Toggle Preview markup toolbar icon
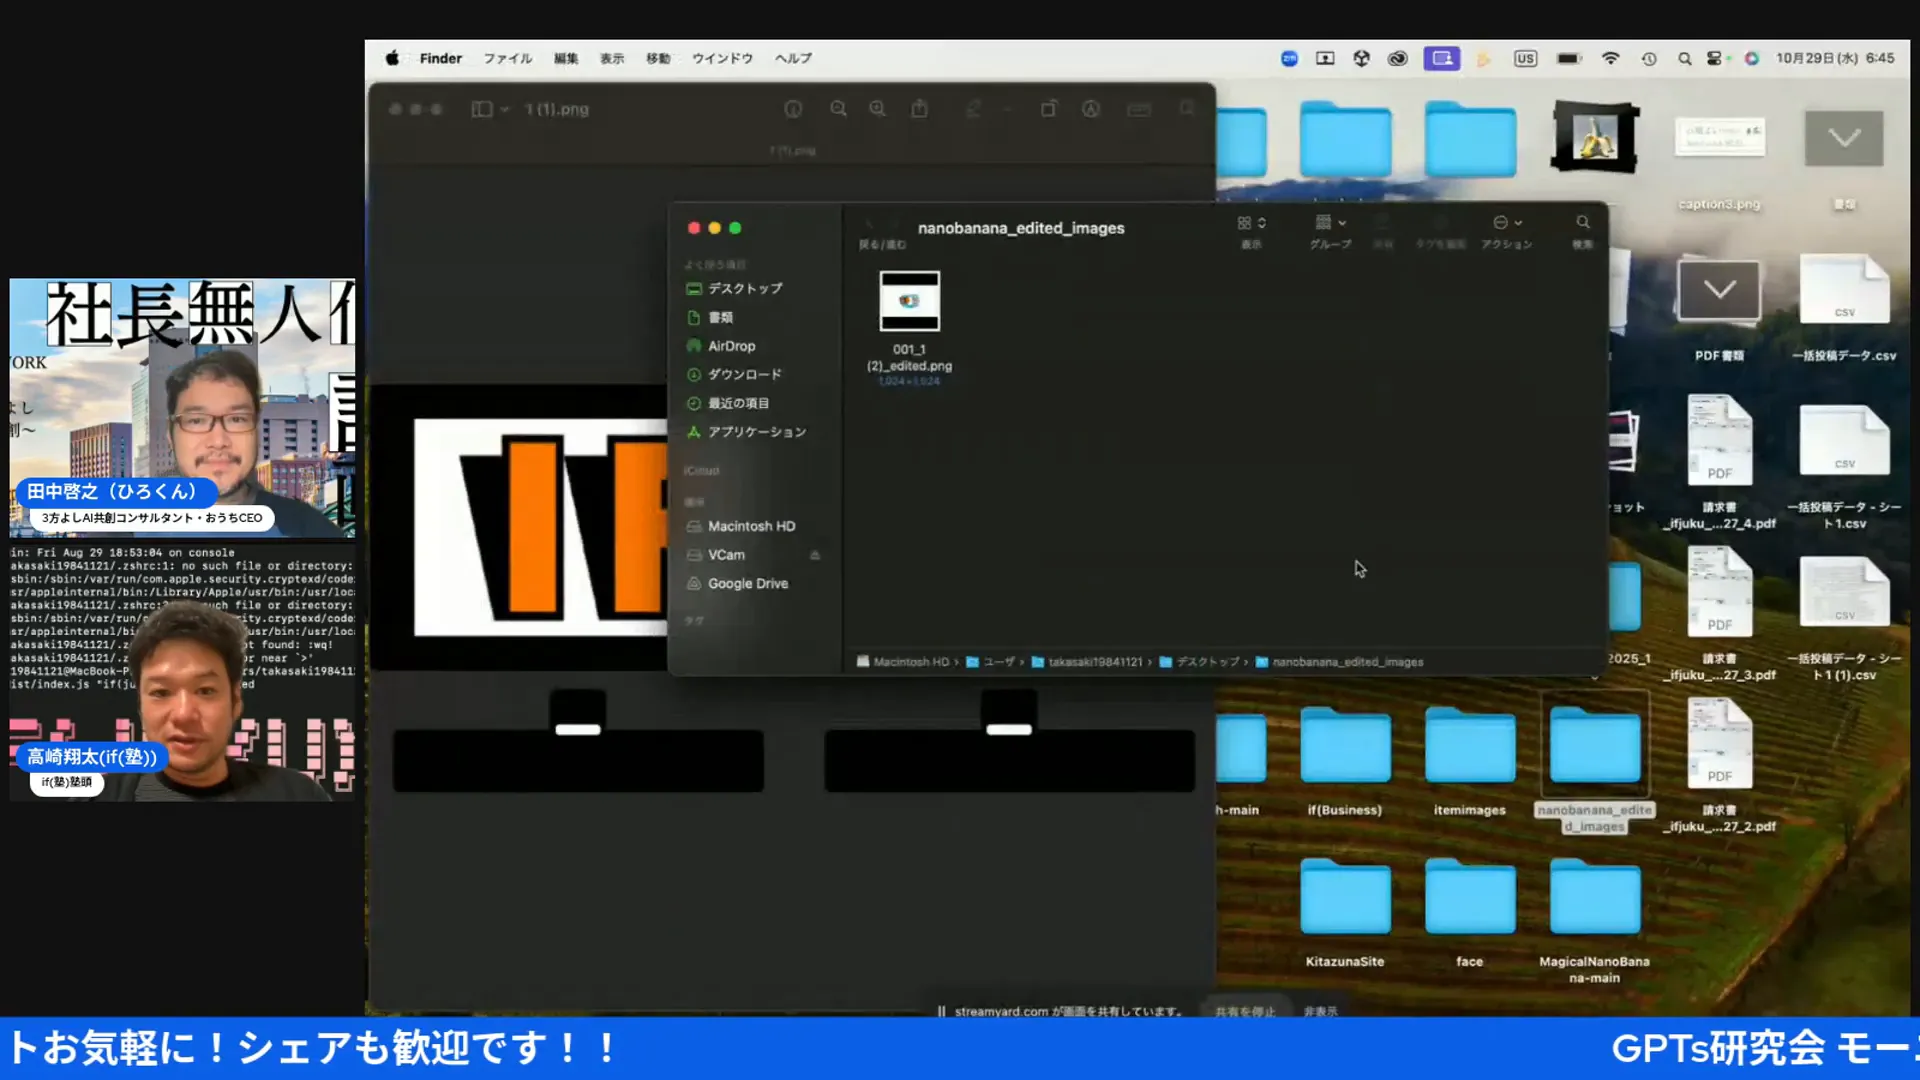 coord(1091,109)
